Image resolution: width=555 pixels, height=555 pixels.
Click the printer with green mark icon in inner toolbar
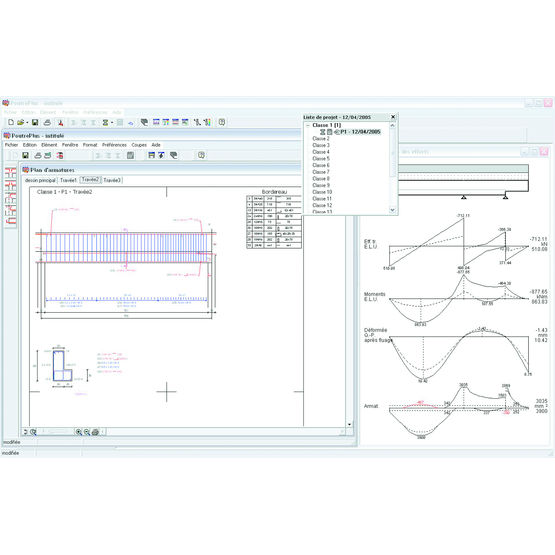(48, 155)
